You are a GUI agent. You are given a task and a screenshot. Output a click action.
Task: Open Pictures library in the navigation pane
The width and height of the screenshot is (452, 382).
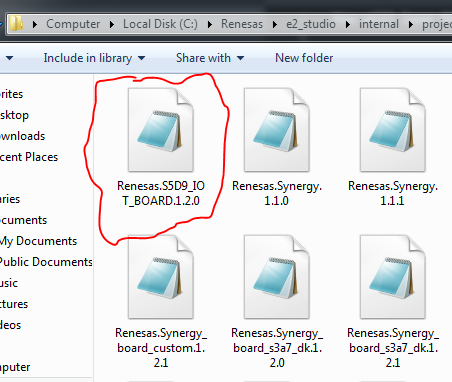point(14,304)
